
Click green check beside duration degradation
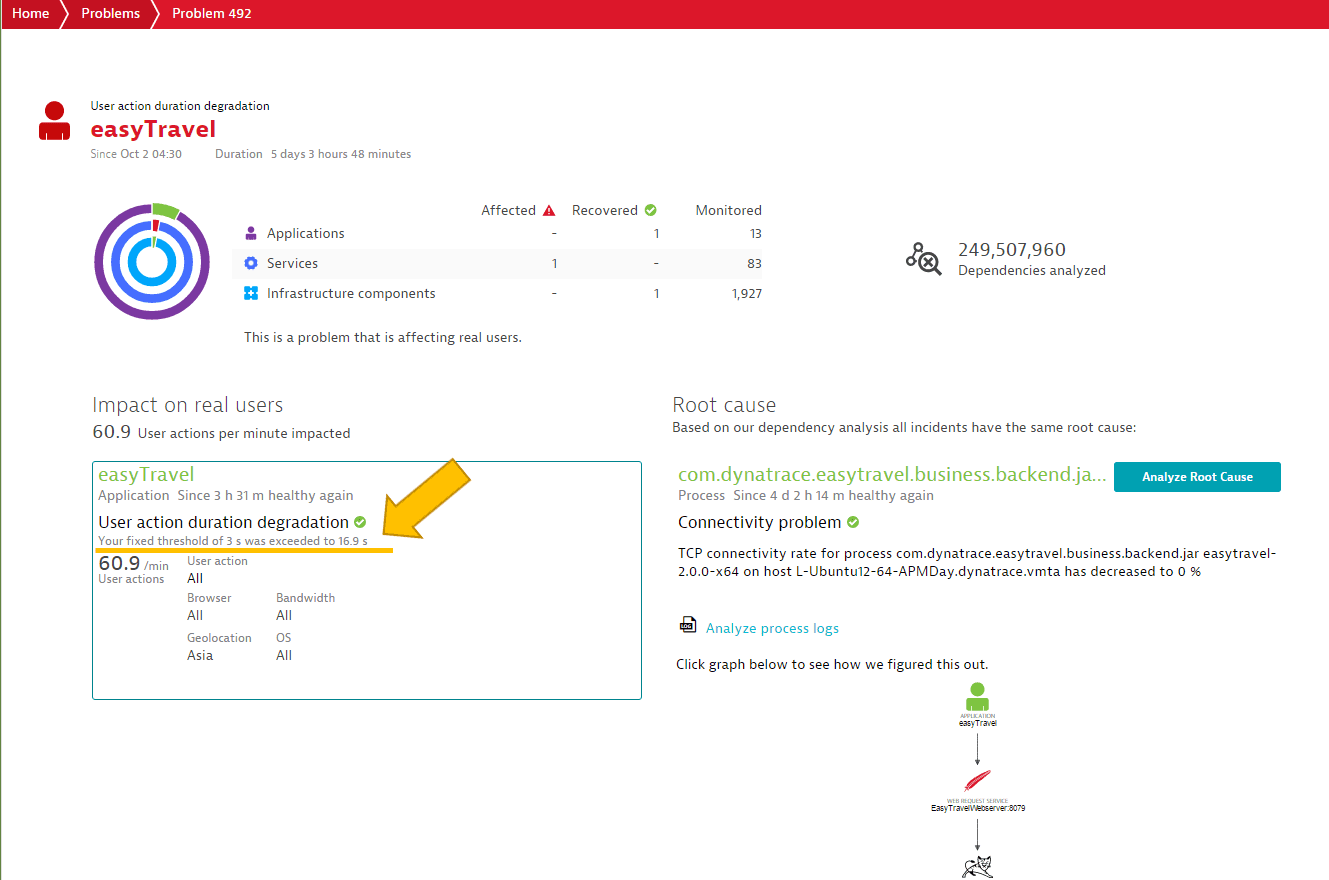tap(360, 522)
